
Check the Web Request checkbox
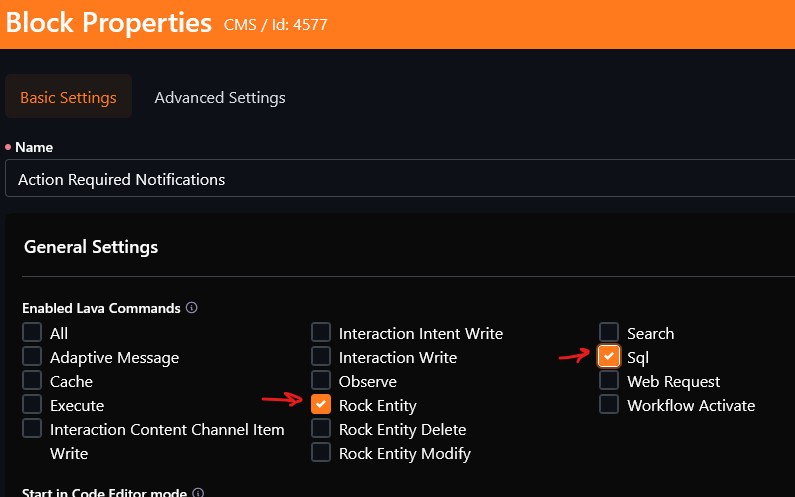(609, 381)
